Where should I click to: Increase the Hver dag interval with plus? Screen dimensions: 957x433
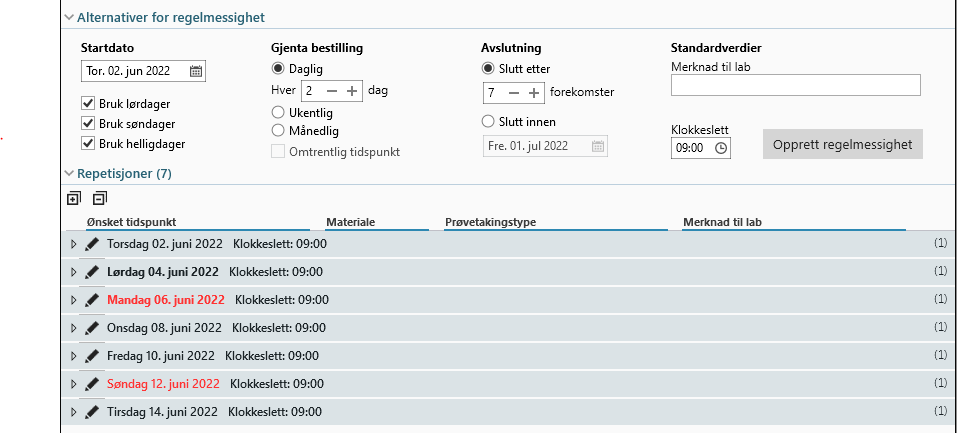pos(352,91)
